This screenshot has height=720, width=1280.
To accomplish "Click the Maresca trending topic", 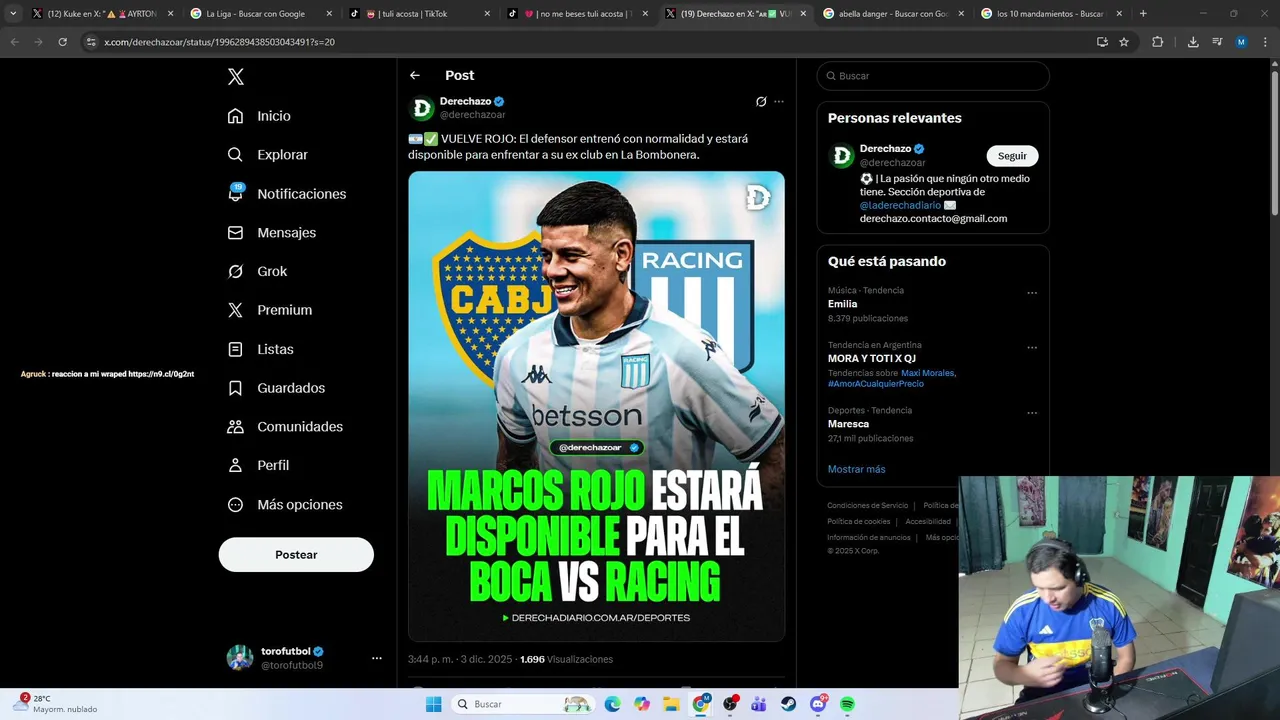I will [848, 424].
